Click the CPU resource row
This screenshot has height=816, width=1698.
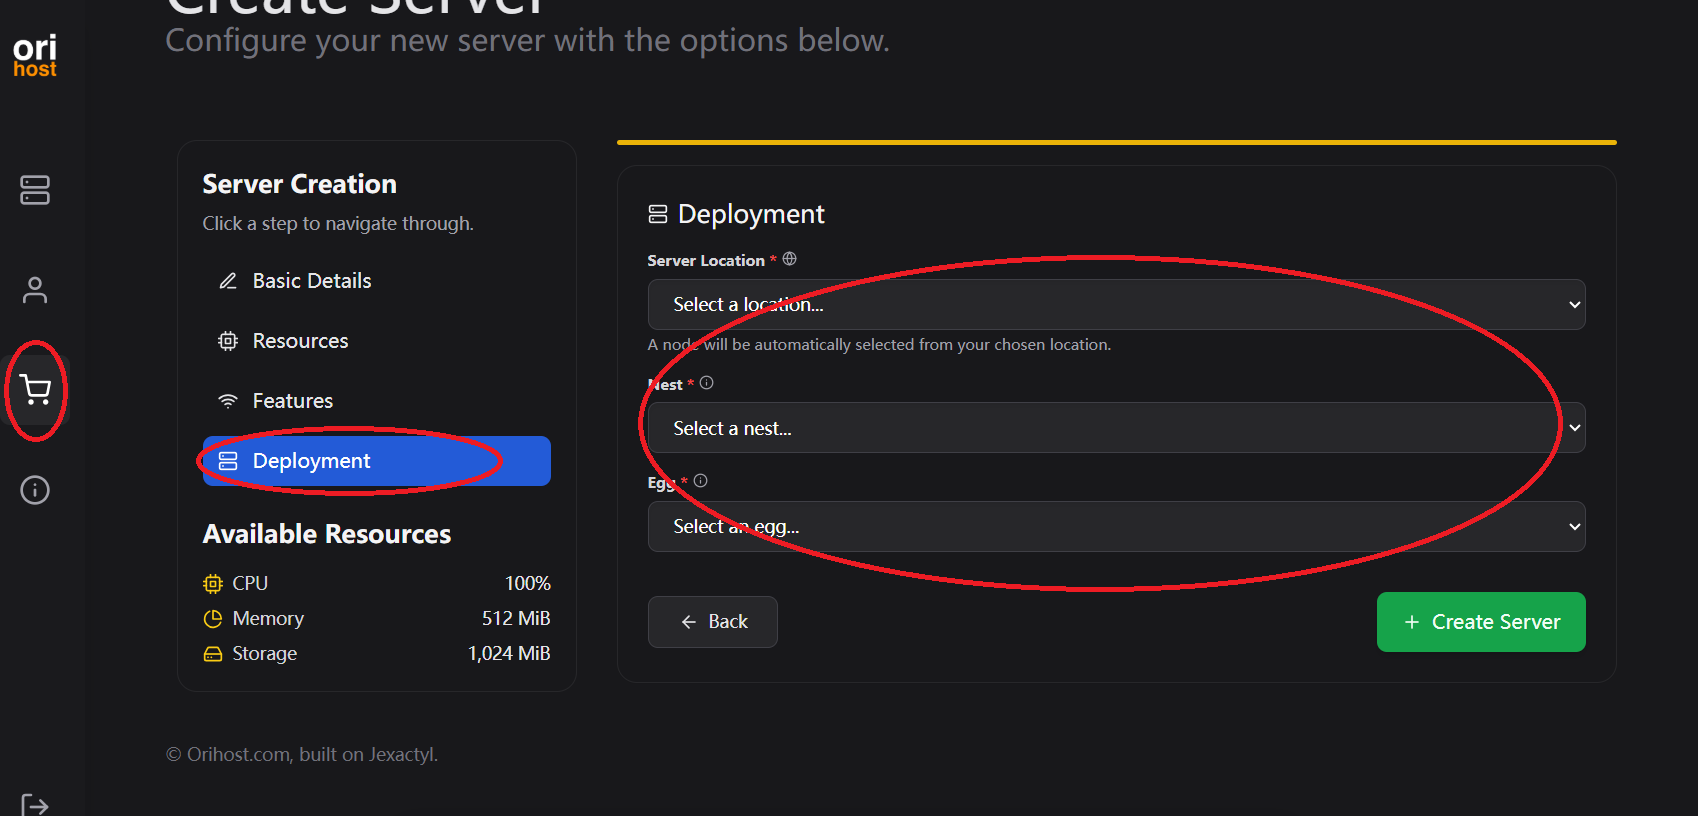click(x=376, y=583)
